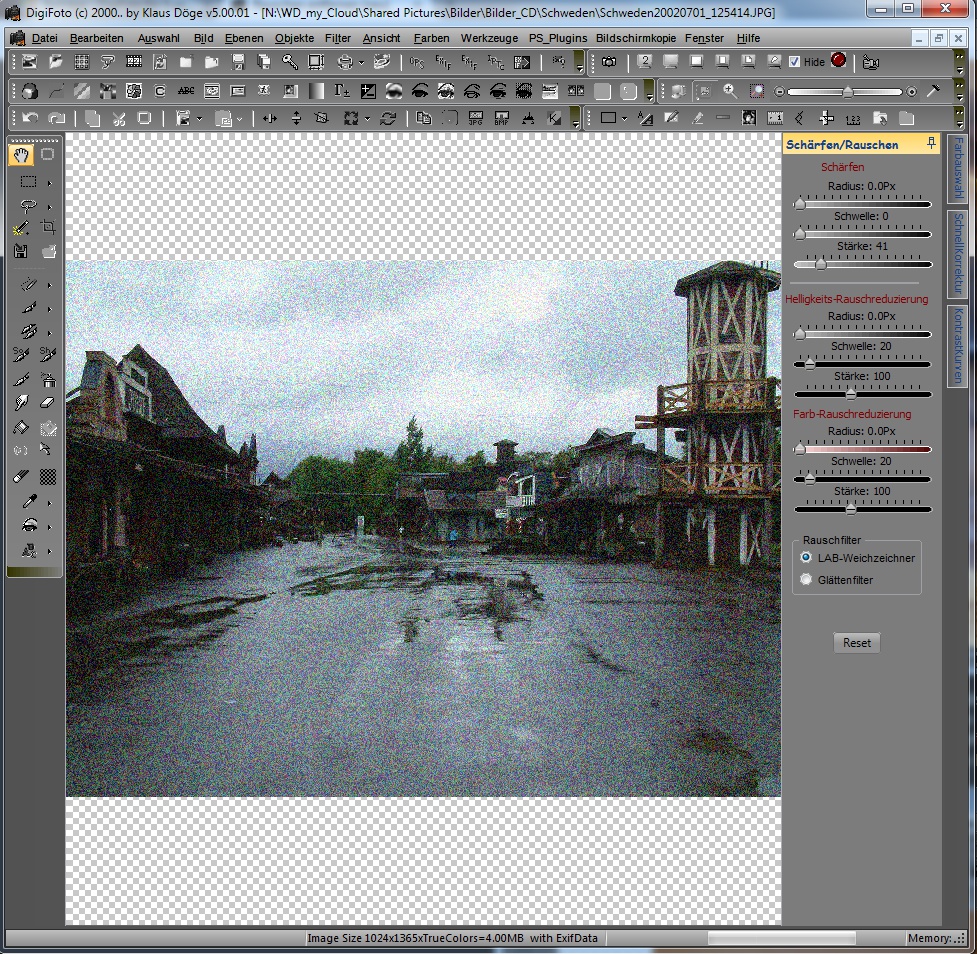Click the scissors Cut icon
This screenshot has height=954, width=977.
pyautogui.click(x=118, y=118)
